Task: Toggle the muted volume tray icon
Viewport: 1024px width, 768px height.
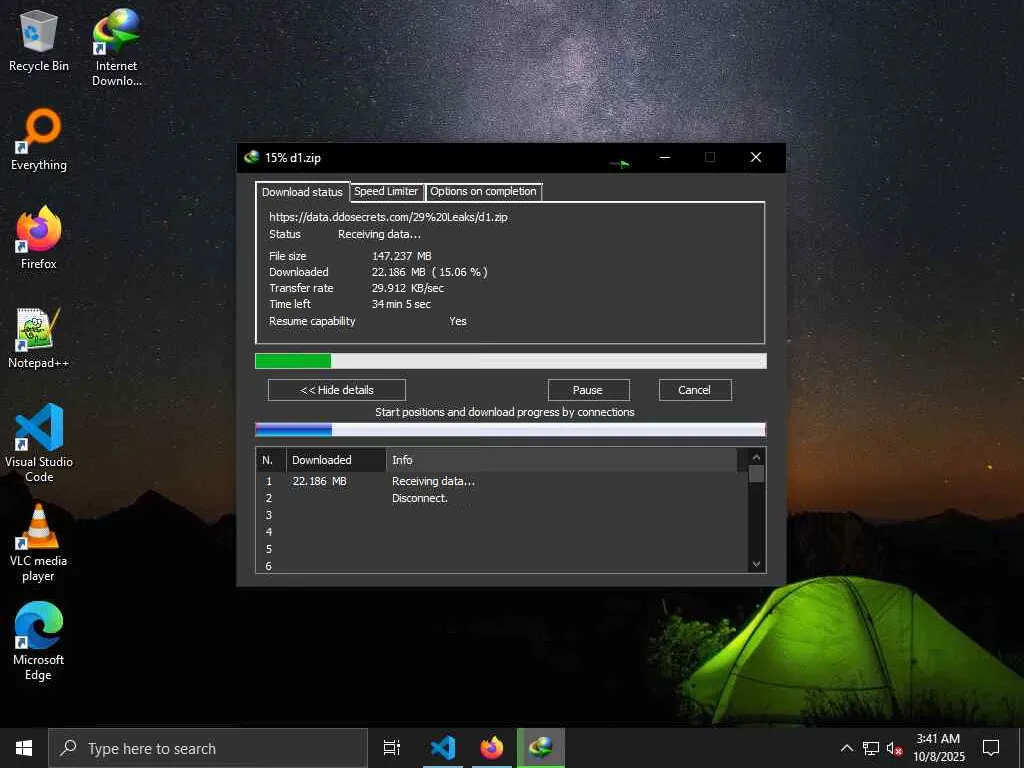Action: (893, 748)
